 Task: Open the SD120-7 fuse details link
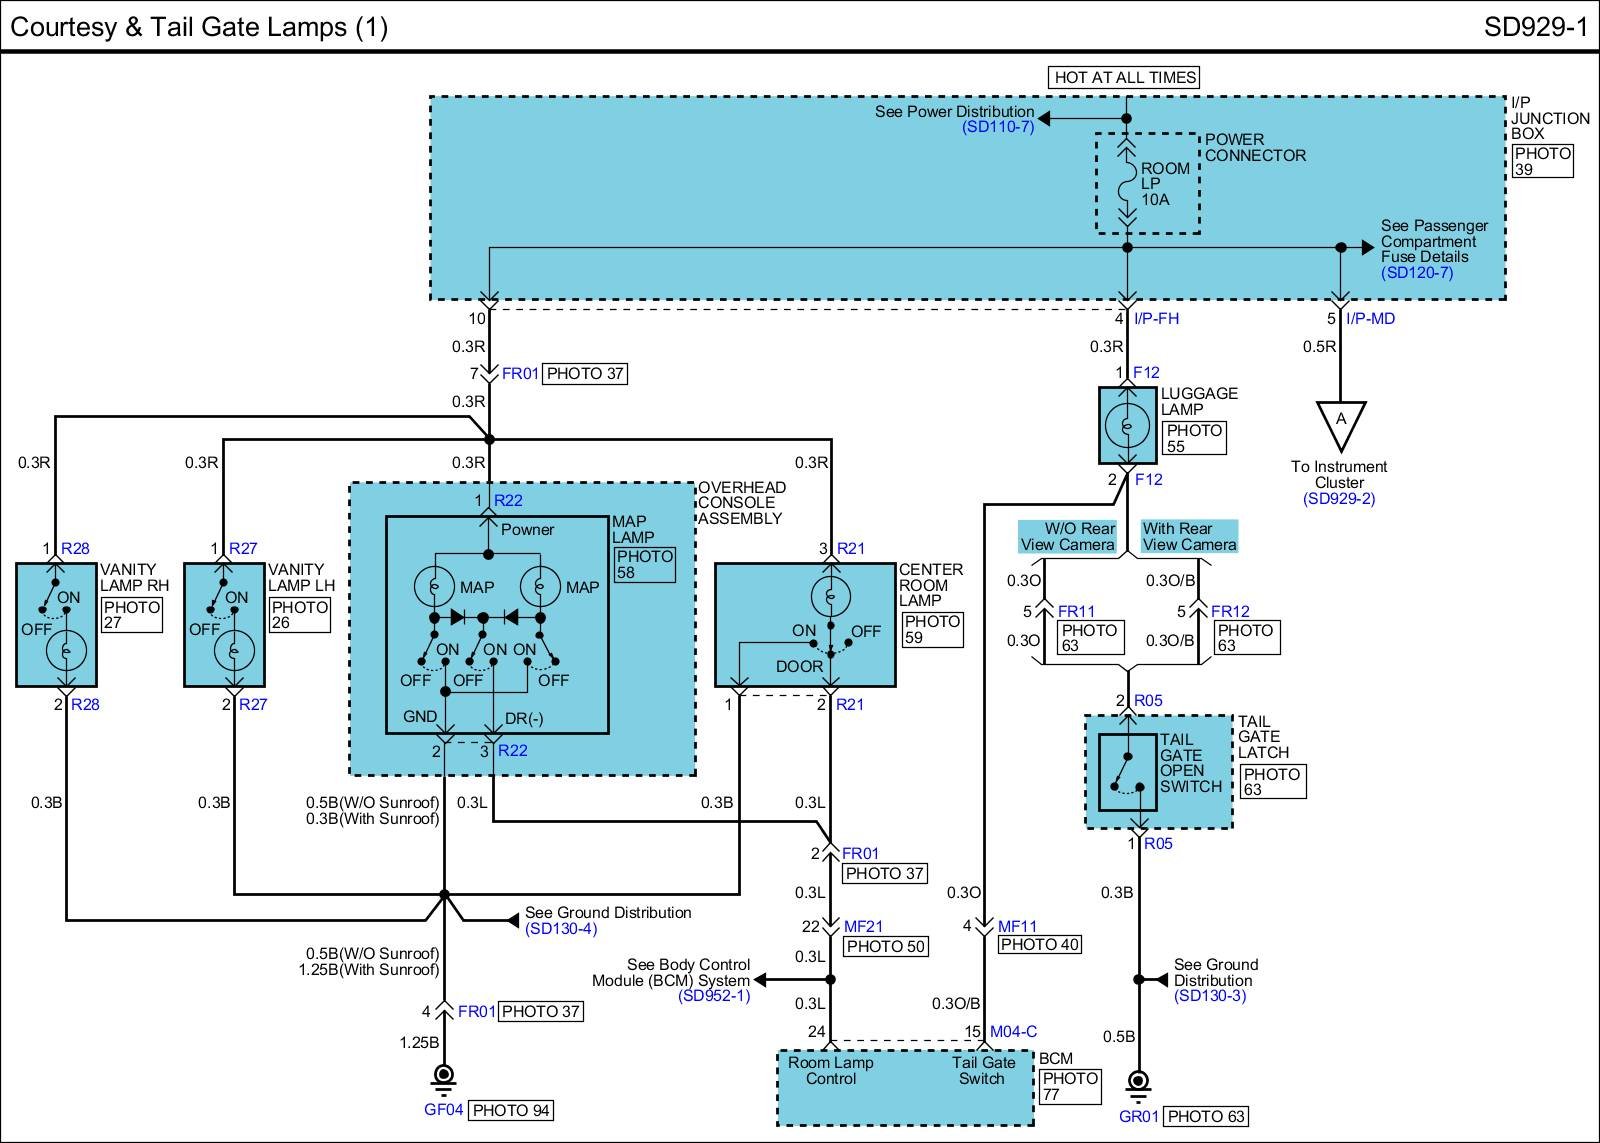tap(1416, 272)
